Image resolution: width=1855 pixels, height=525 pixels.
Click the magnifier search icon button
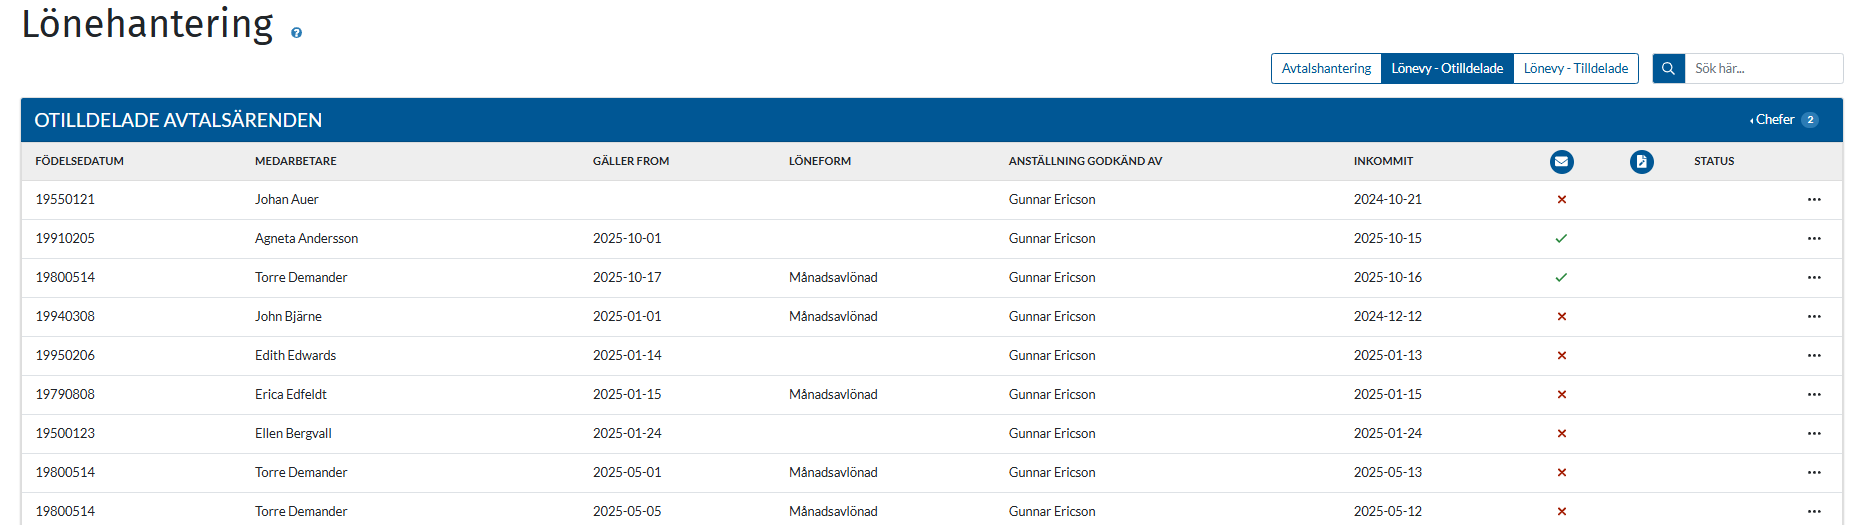click(x=1668, y=69)
